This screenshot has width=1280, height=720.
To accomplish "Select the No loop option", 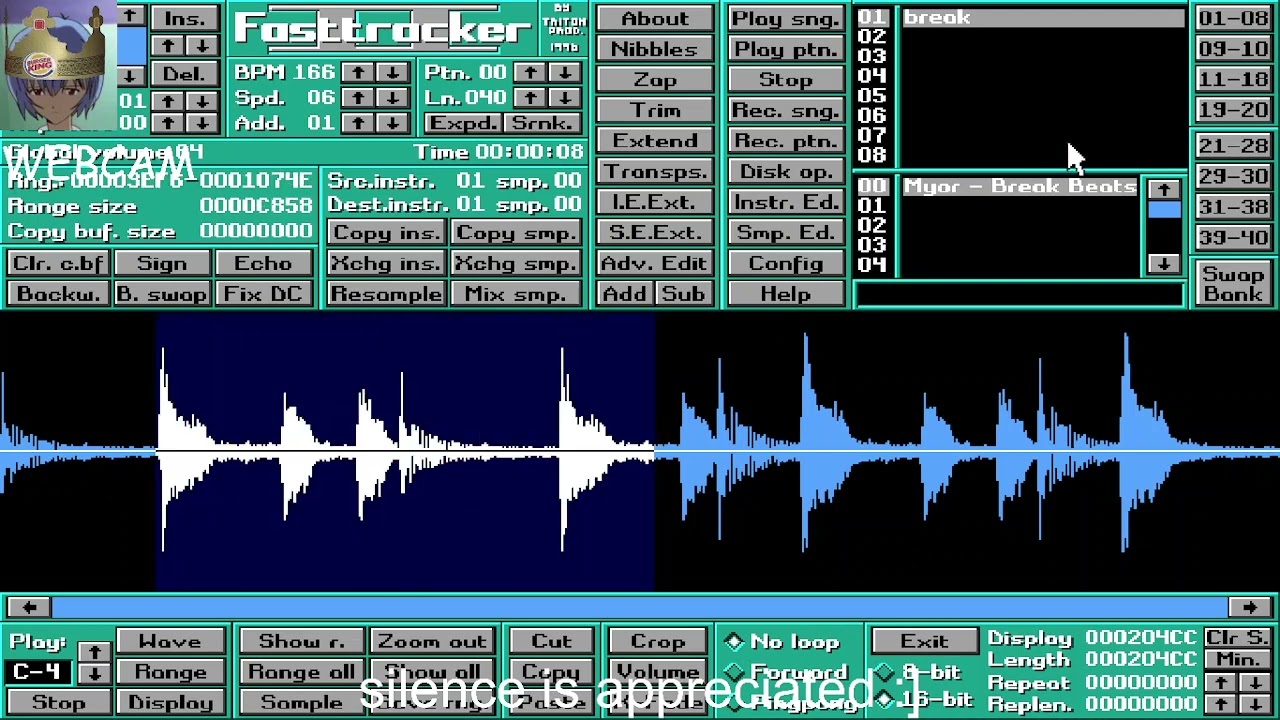I will 784,642.
